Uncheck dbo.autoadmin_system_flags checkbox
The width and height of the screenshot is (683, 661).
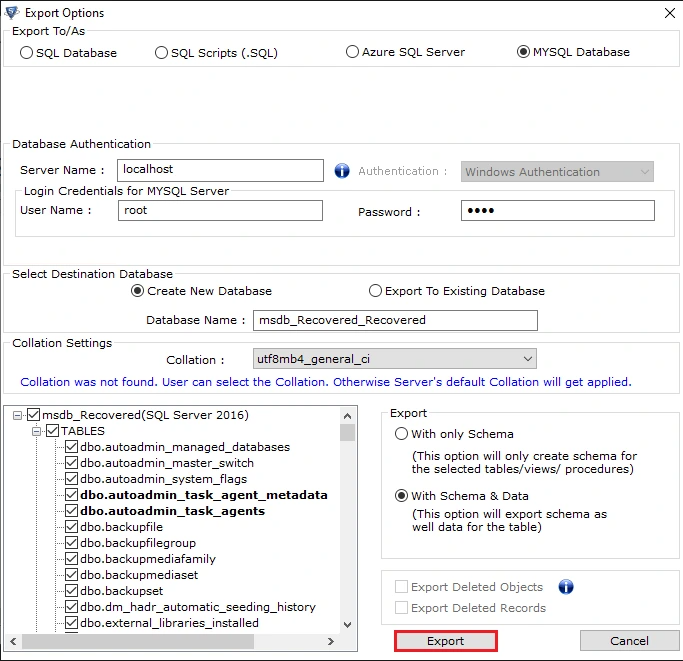pyautogui.click(x=71, y=479)
